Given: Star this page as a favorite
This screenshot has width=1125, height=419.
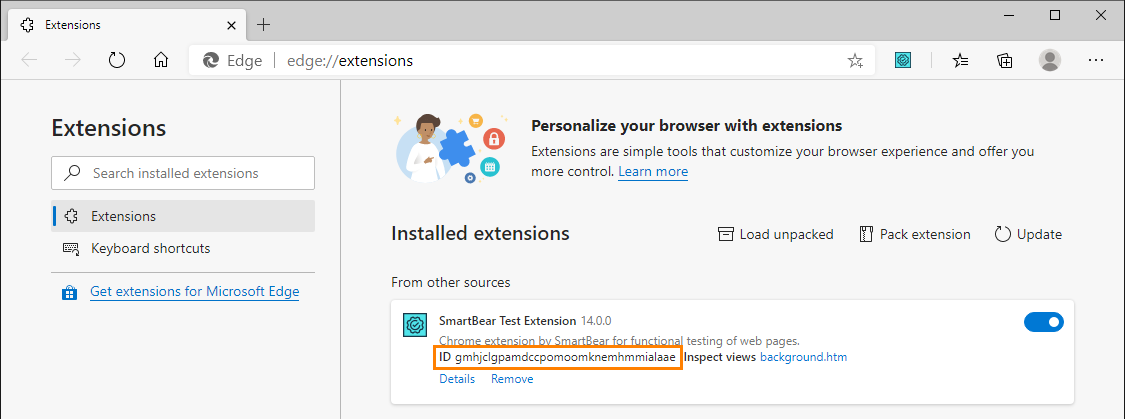Looking at the screenshot, I should pos(855,61).
